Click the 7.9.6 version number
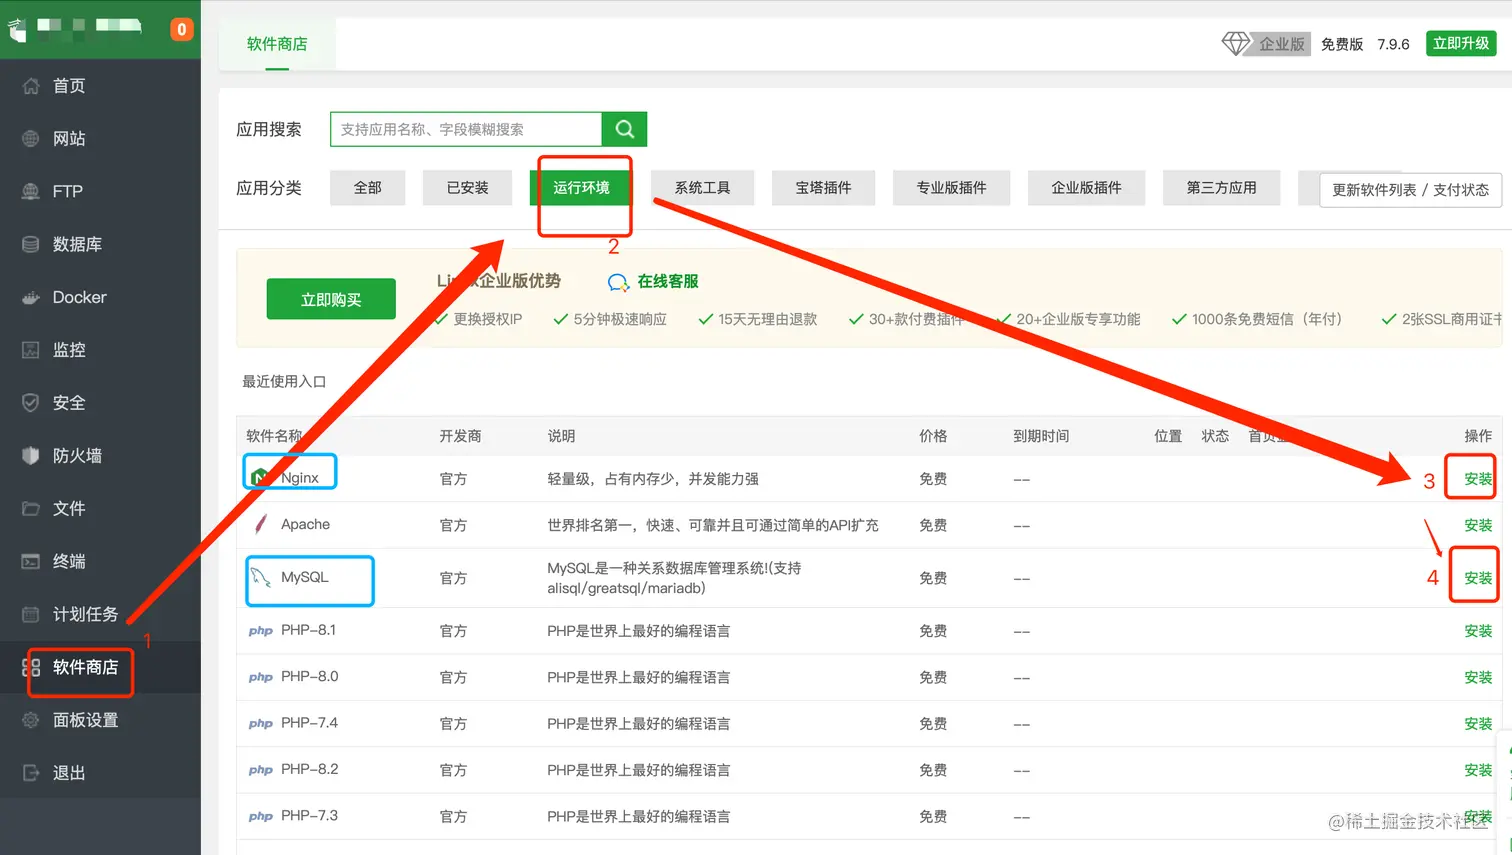The image size is (1512, 855). point(1393,44)
